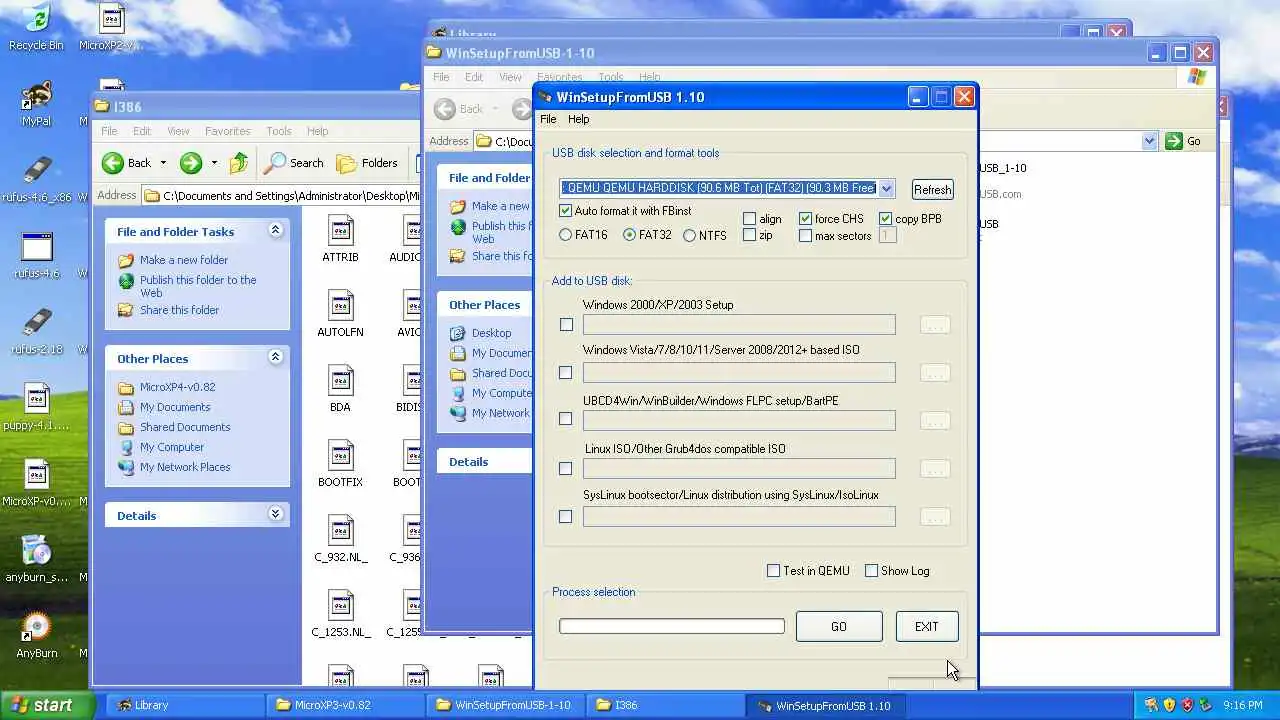Click the Go button in background Explorer window
Image resolution: width=1280 pixels, height=720 pixels.
[x=1183, y=141]
